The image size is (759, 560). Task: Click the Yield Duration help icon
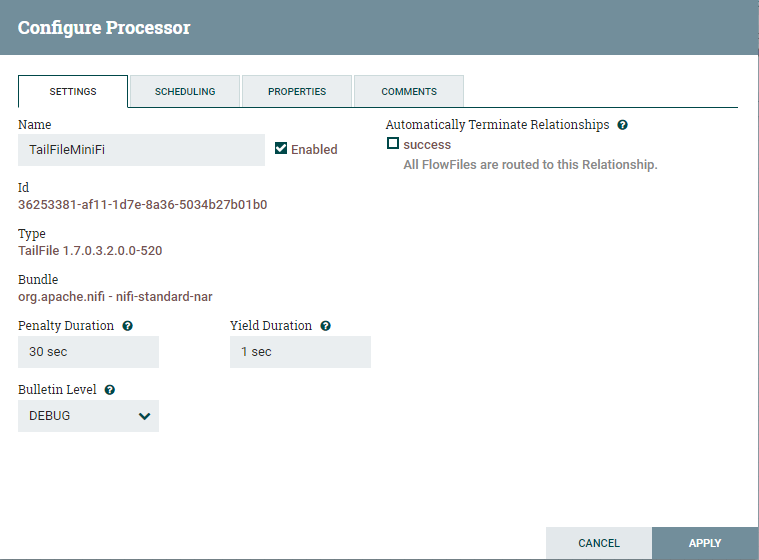[325, 326]
